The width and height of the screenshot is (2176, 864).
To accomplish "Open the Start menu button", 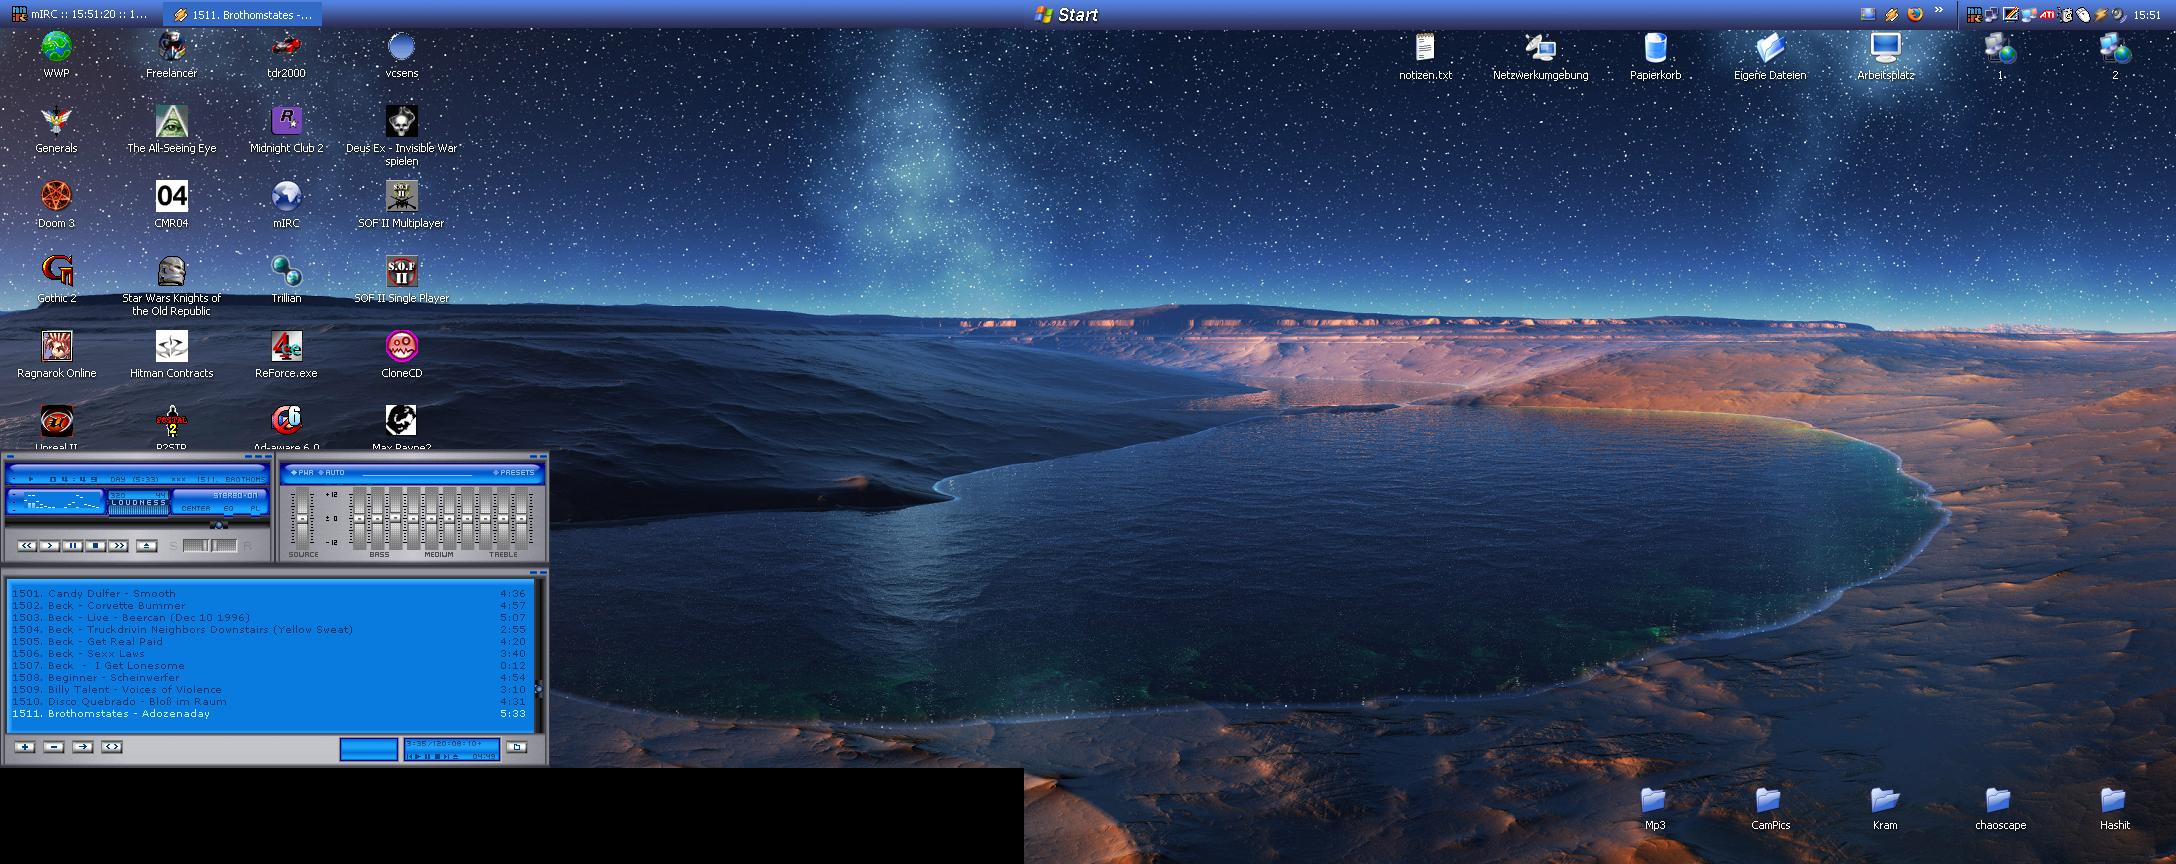I will pos(1066,14).
